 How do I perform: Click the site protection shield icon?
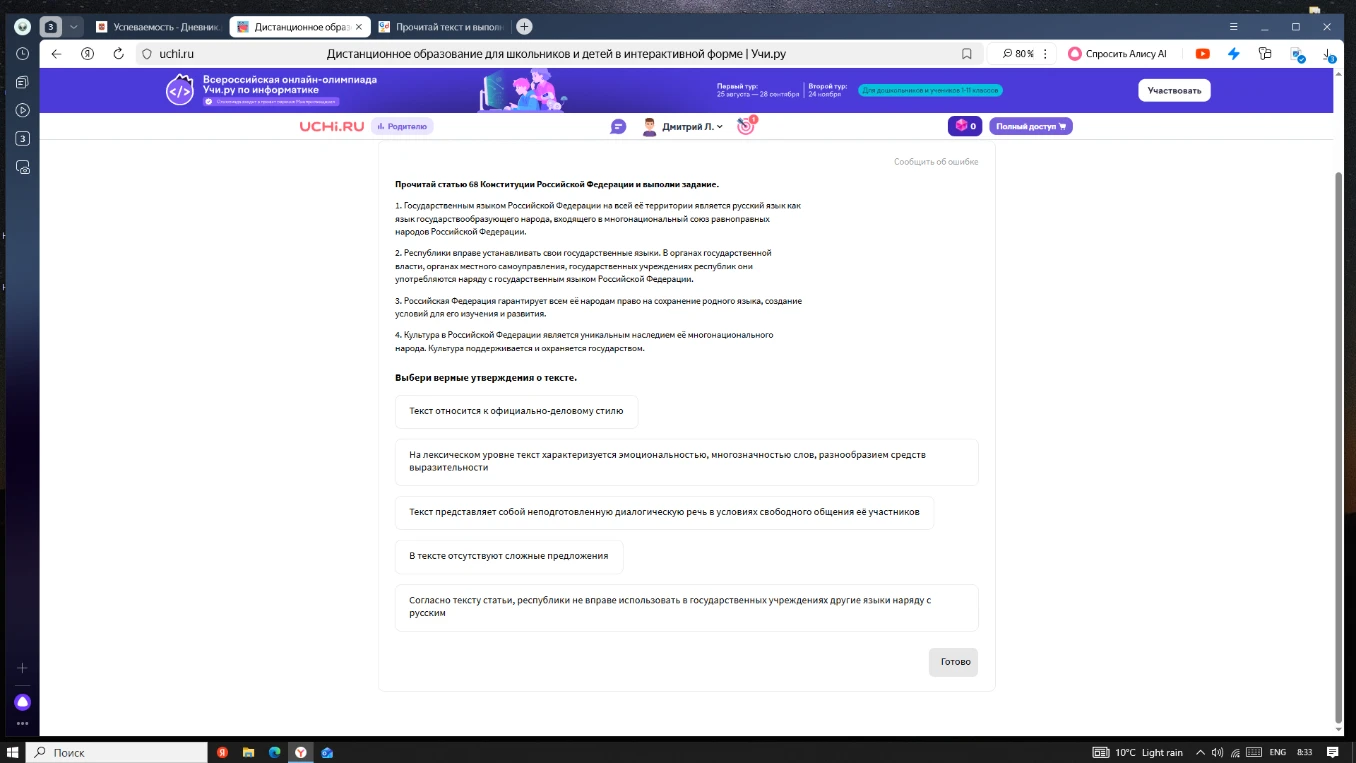pos(147,54)
